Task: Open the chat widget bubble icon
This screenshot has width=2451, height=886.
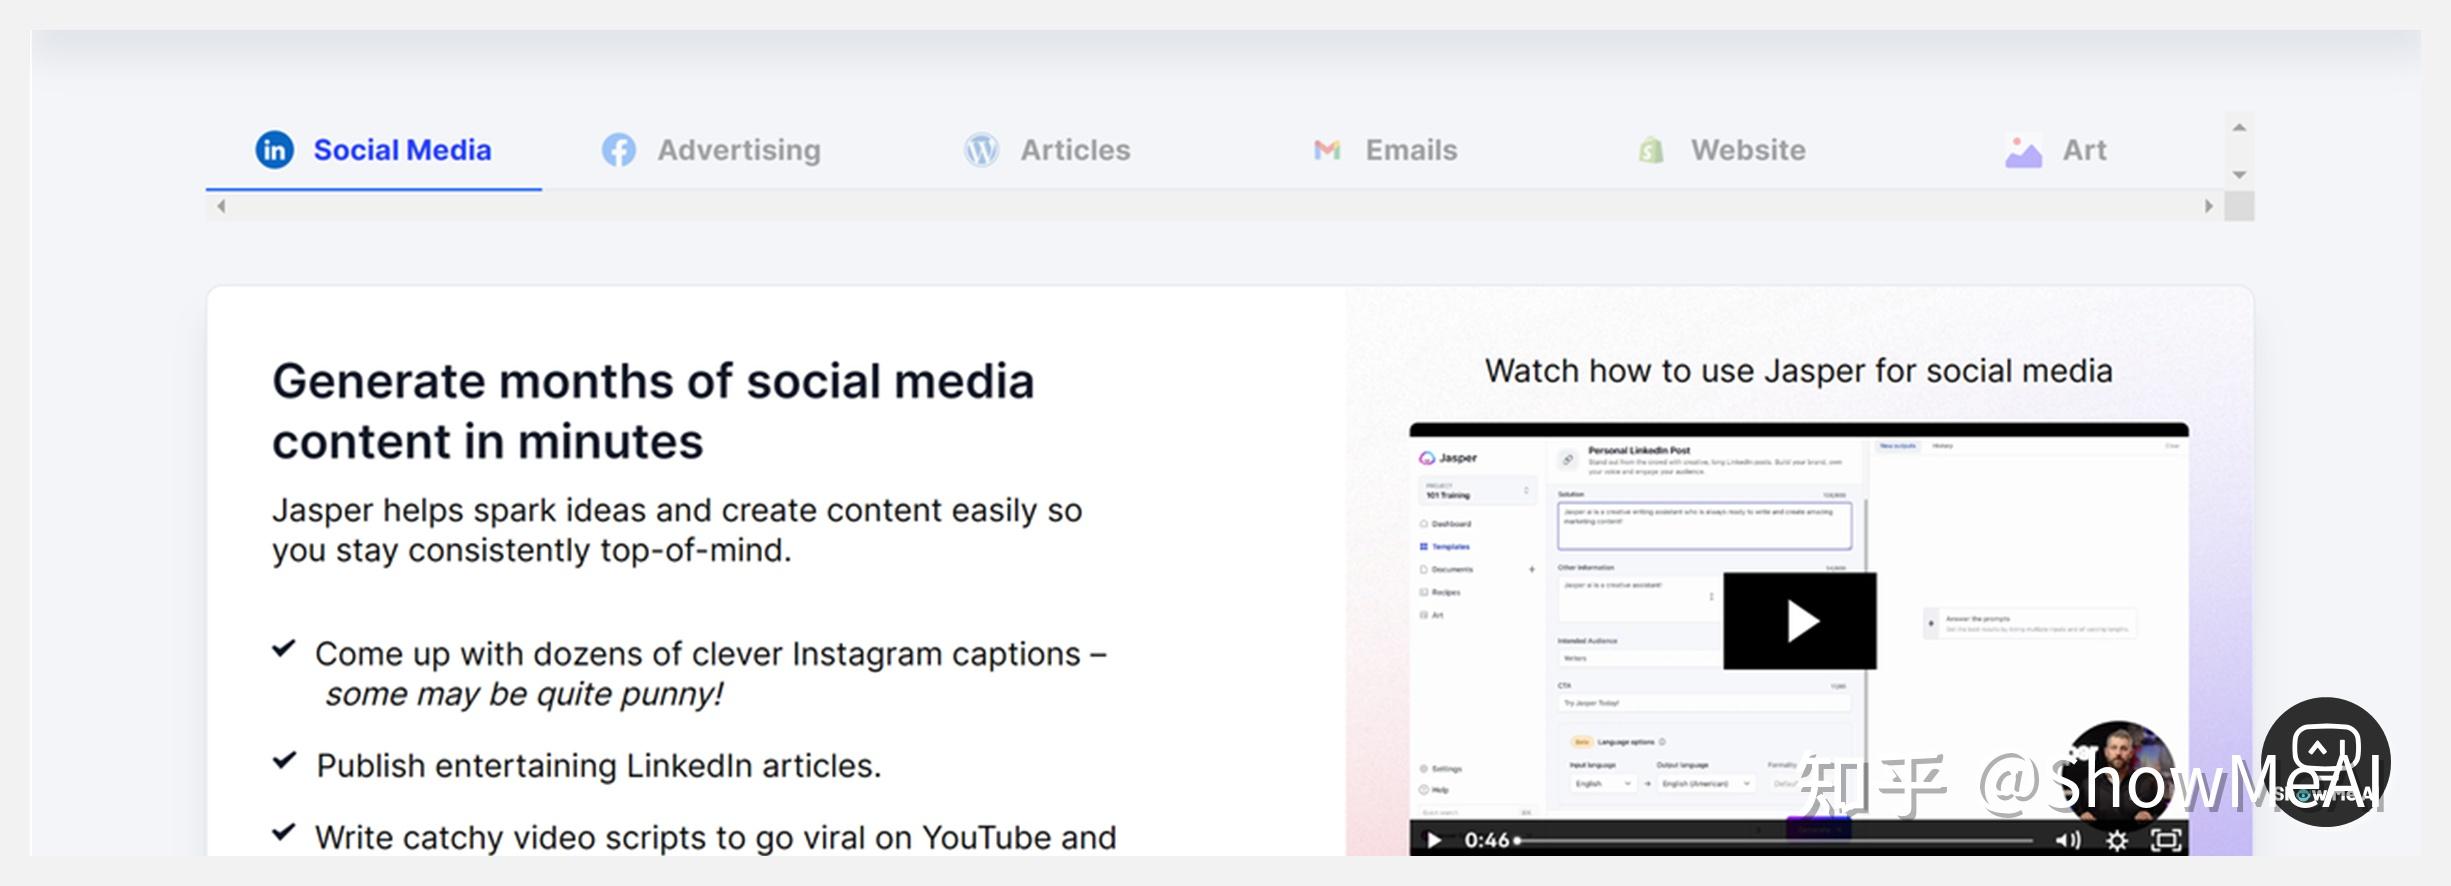Action: click(2325, 762)
